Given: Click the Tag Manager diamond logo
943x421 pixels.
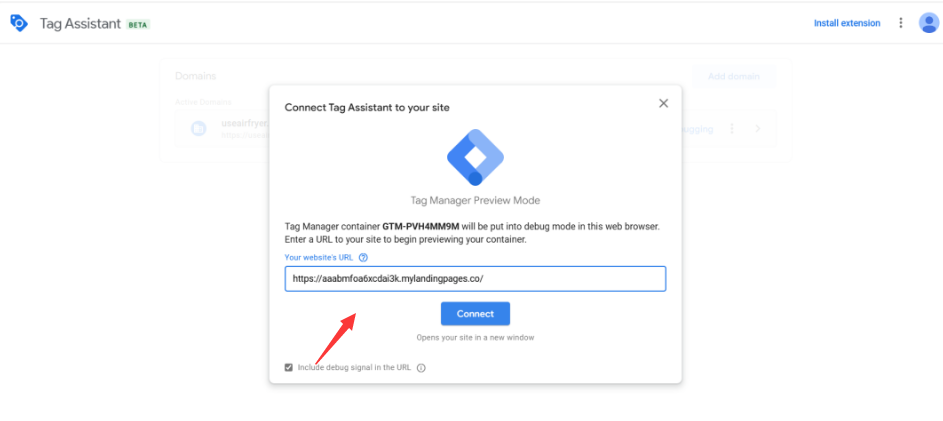Looking at the screenshot, I should [x=475, y=157].
